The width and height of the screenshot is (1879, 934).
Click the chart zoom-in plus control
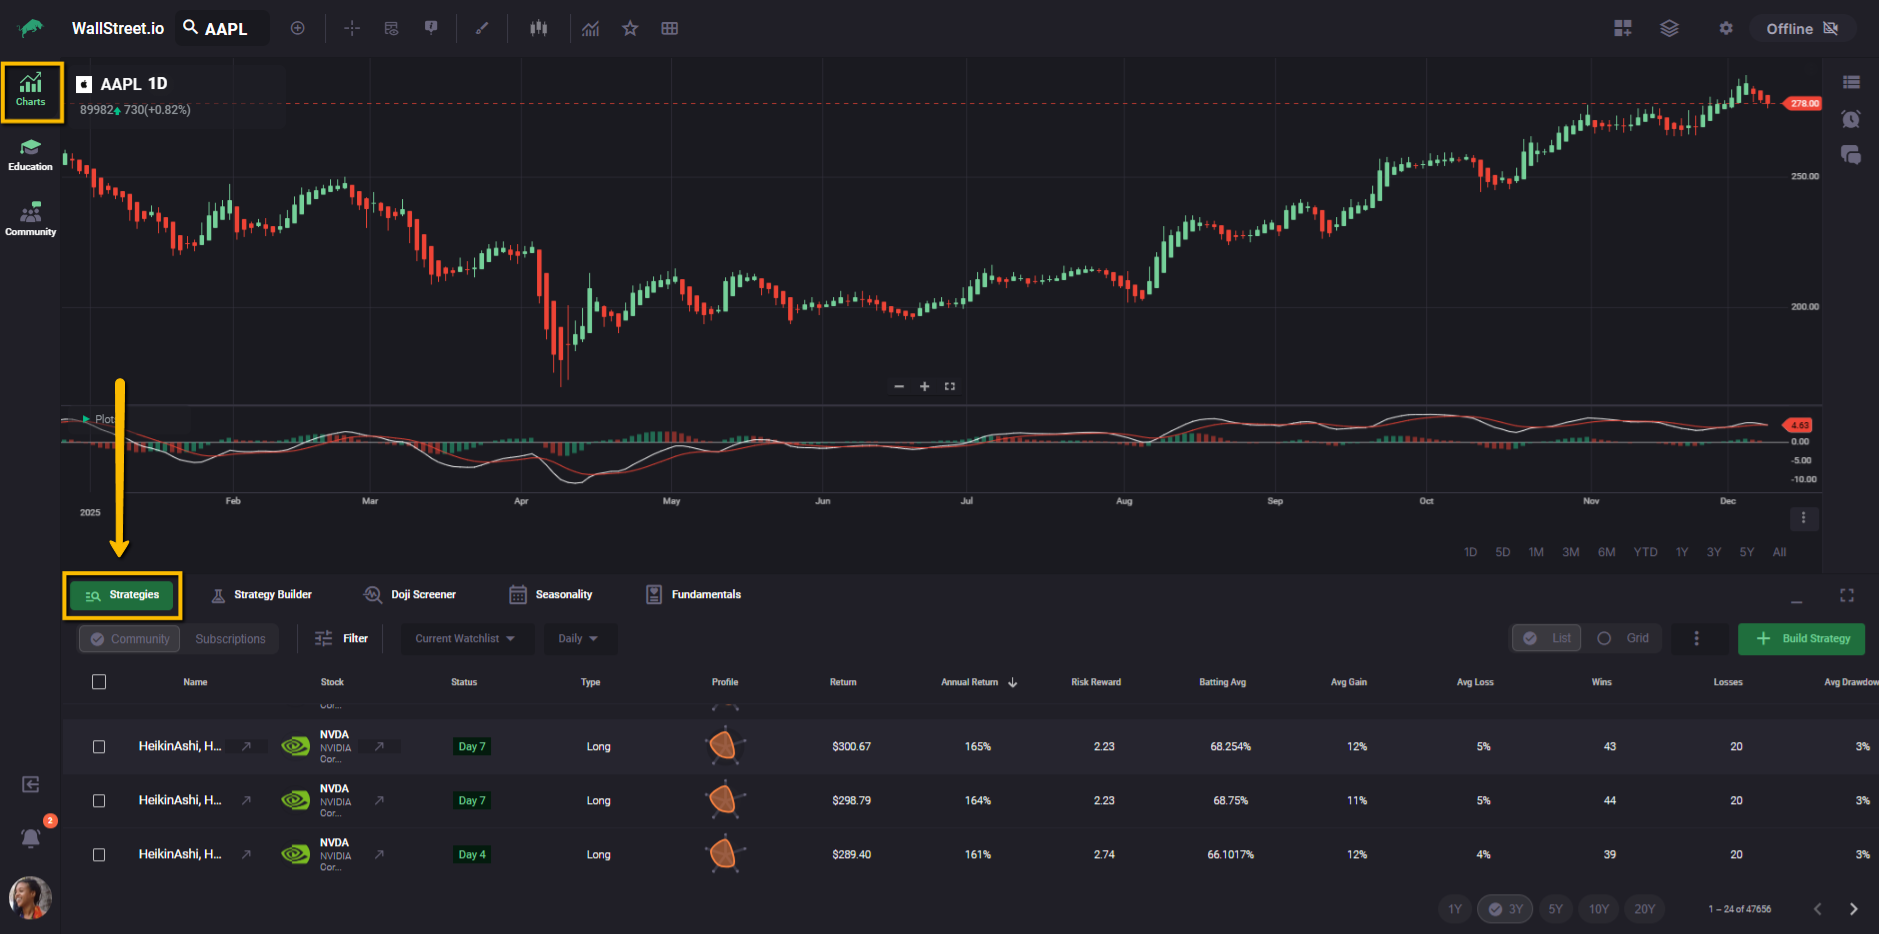pyautogui.click(x=925, y=386)
